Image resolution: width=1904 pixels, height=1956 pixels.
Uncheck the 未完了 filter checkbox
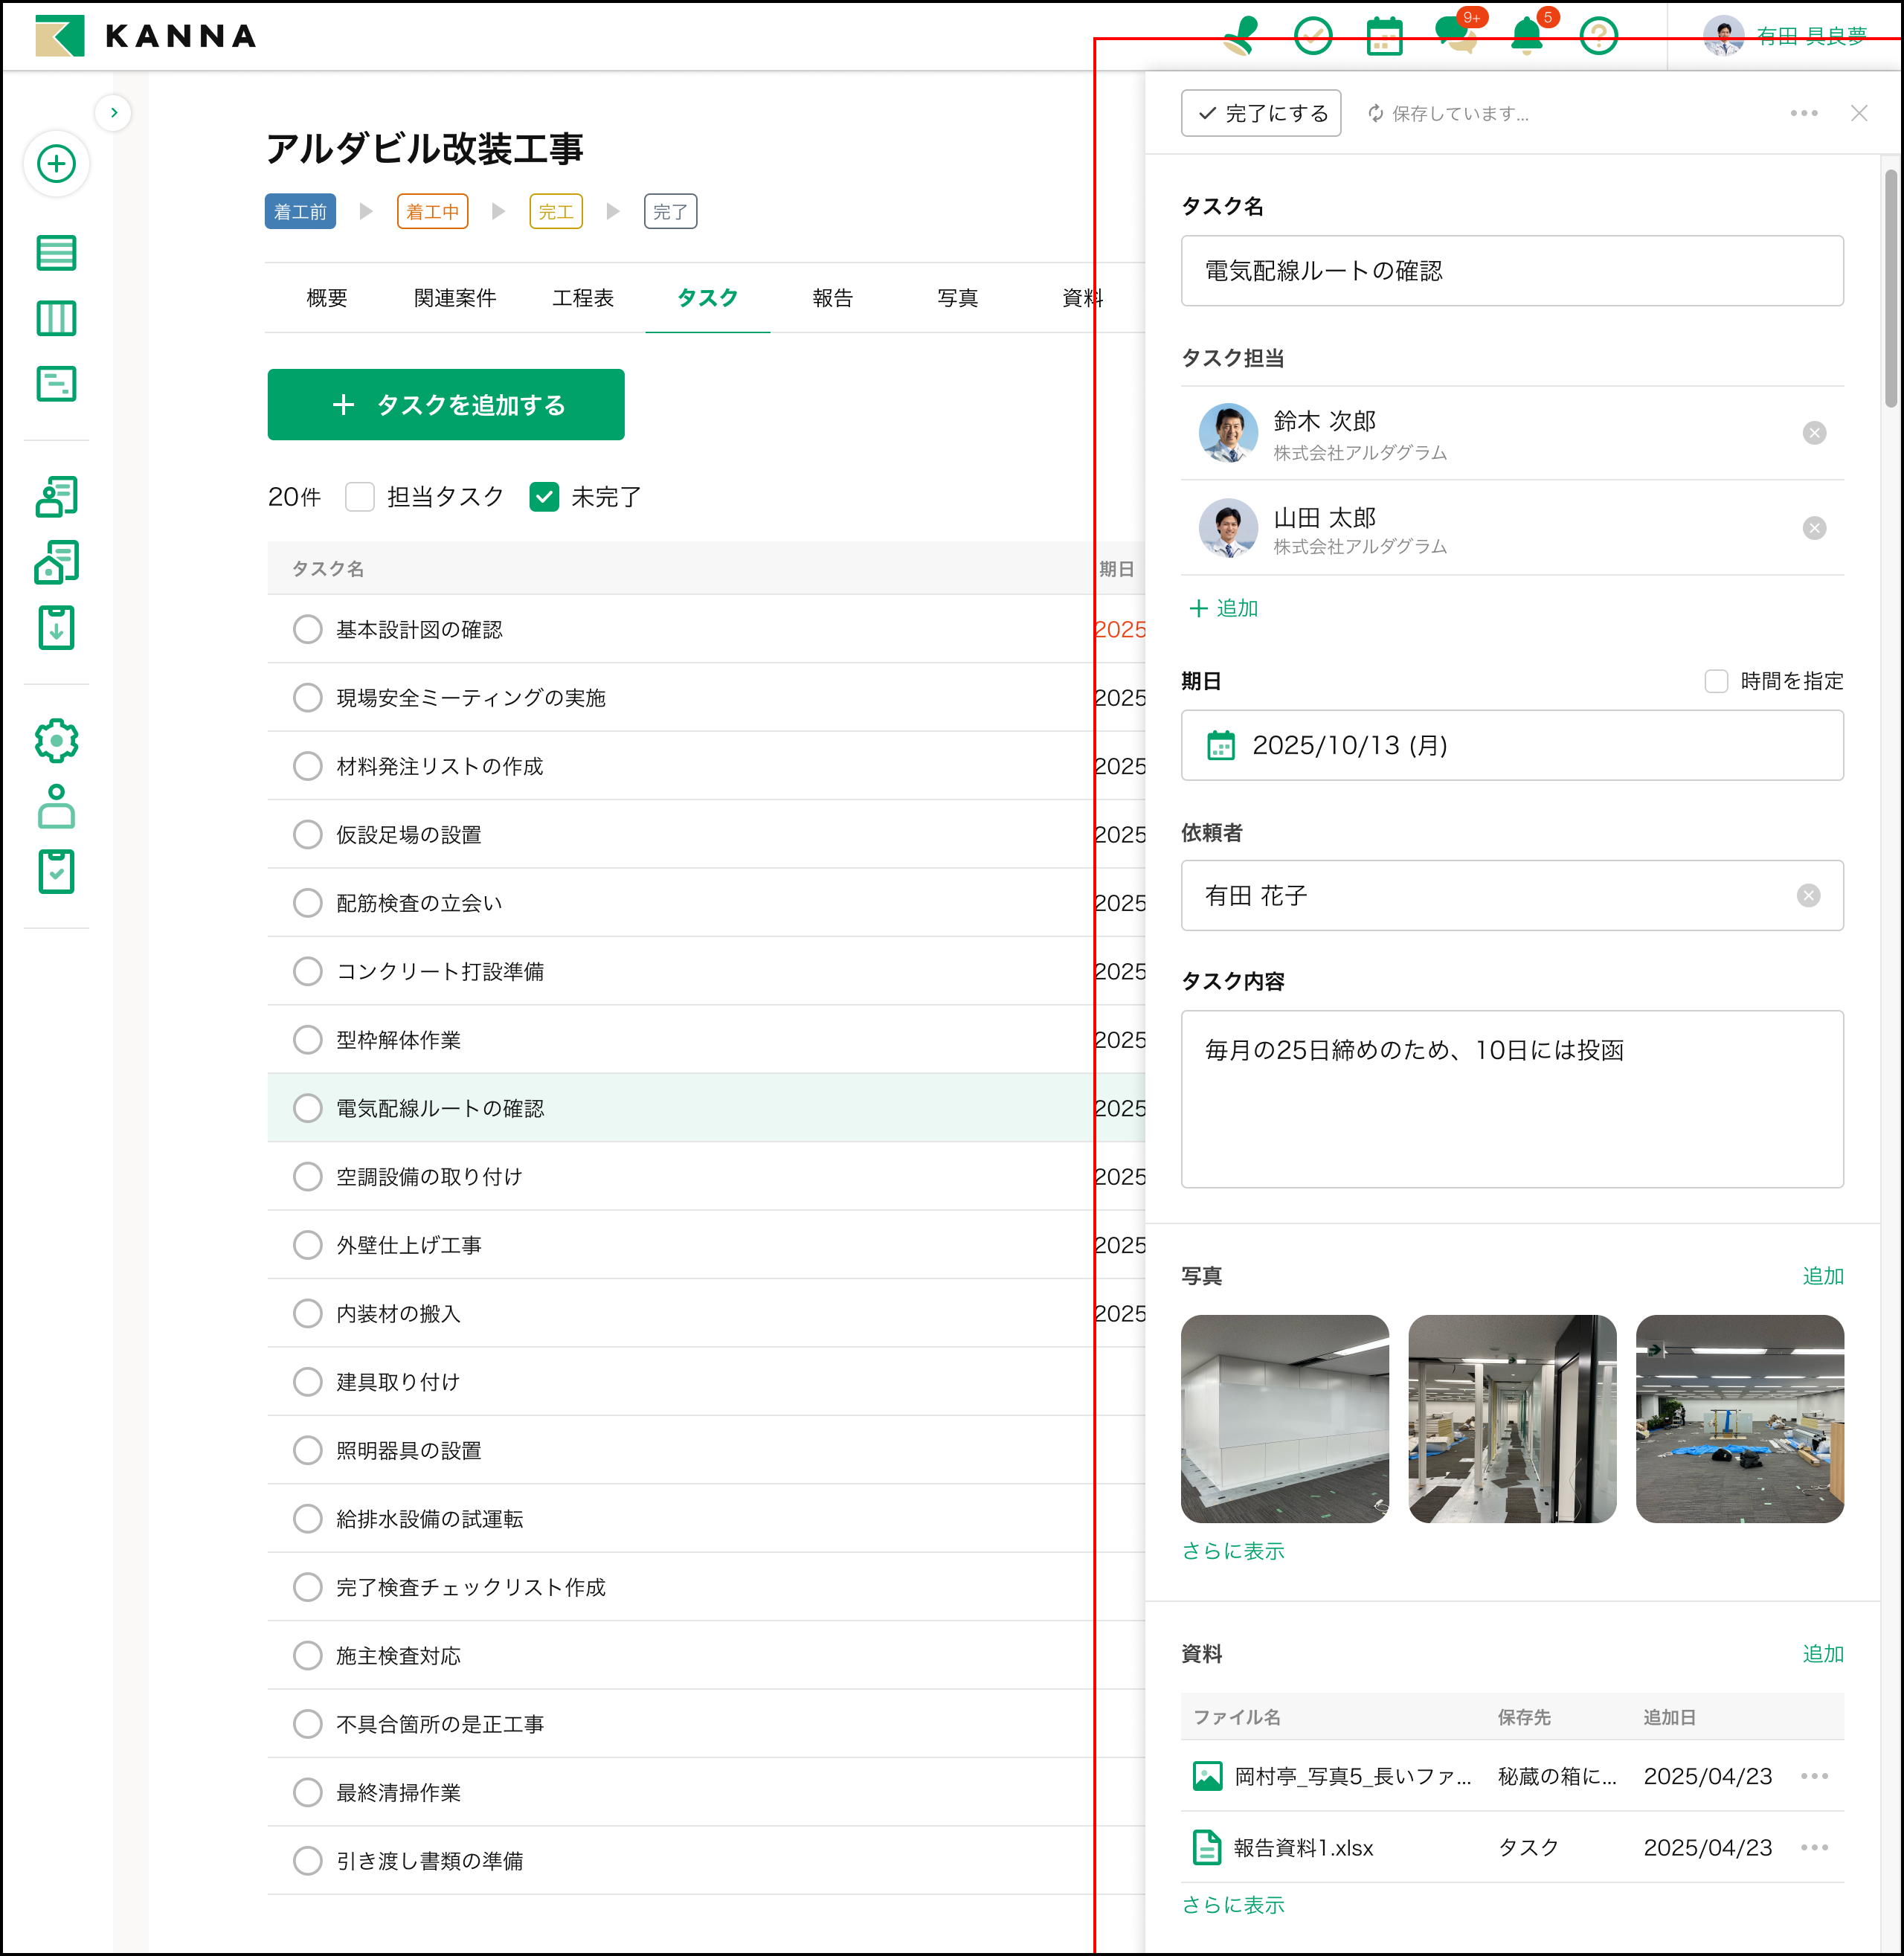[x=545, y=497]
